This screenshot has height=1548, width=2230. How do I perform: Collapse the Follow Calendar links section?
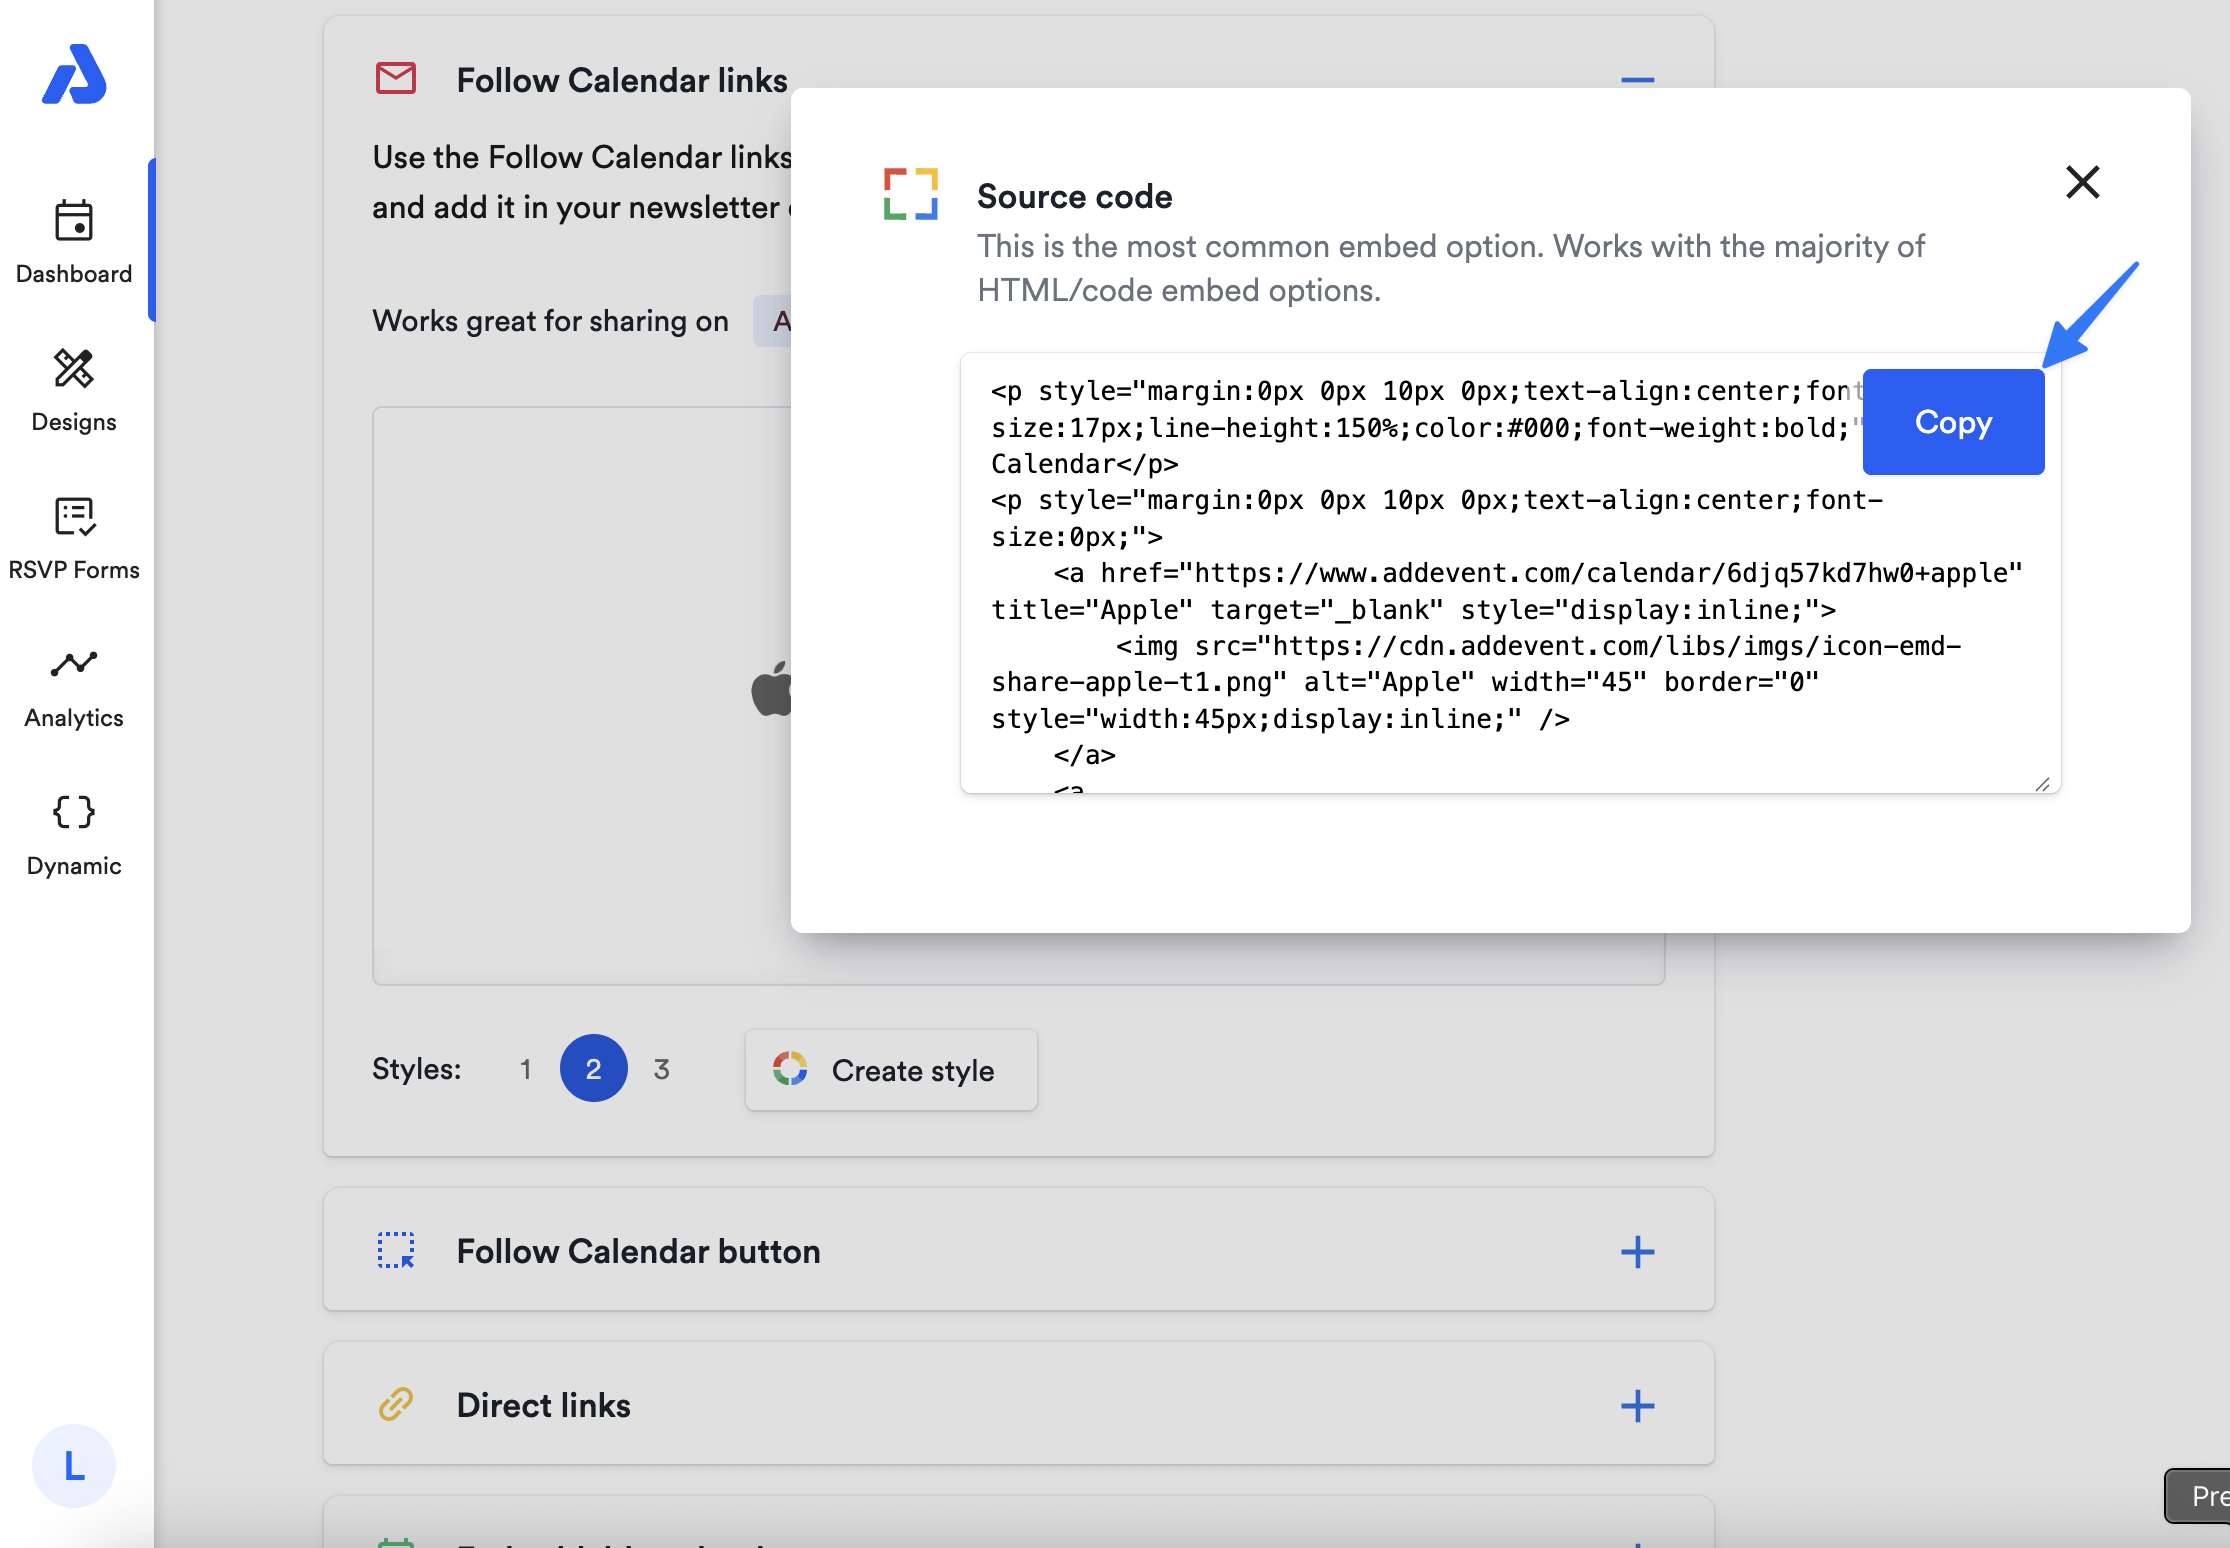(1637, 80)
